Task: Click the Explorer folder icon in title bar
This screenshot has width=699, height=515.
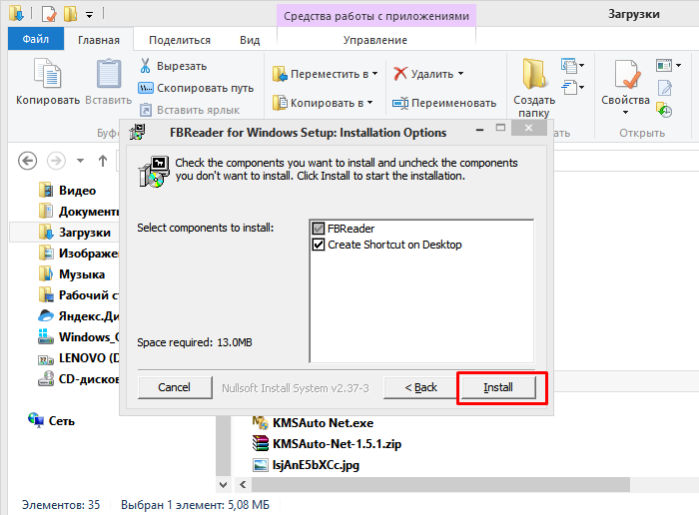Action: (16, 13)
